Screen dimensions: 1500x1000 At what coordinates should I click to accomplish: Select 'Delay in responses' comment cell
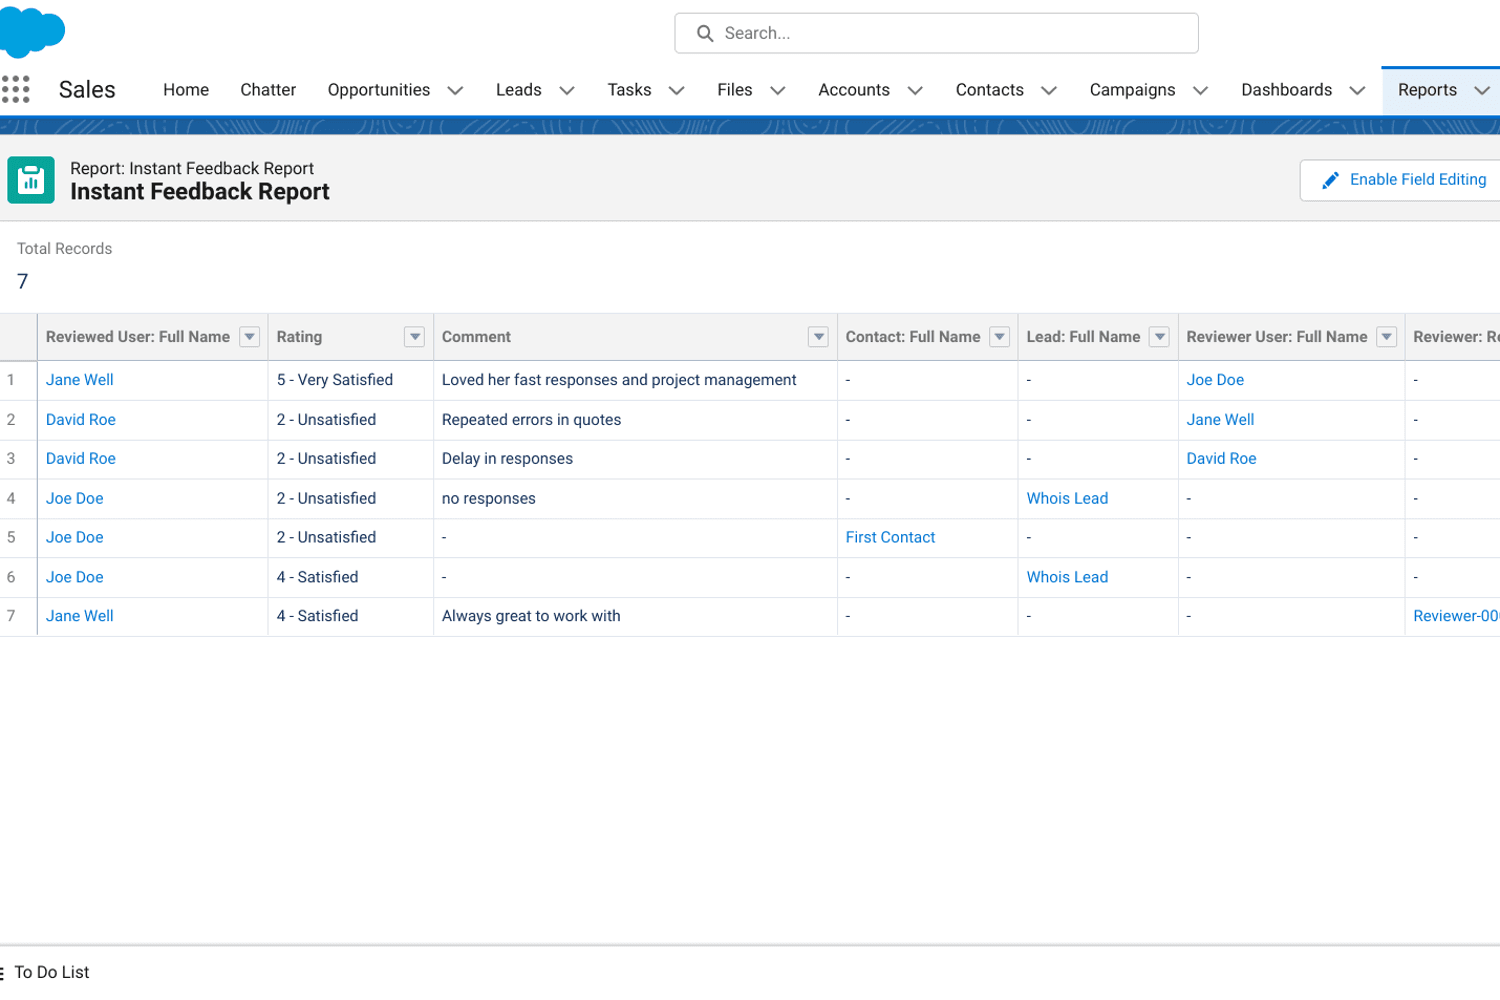click(636, 459)
